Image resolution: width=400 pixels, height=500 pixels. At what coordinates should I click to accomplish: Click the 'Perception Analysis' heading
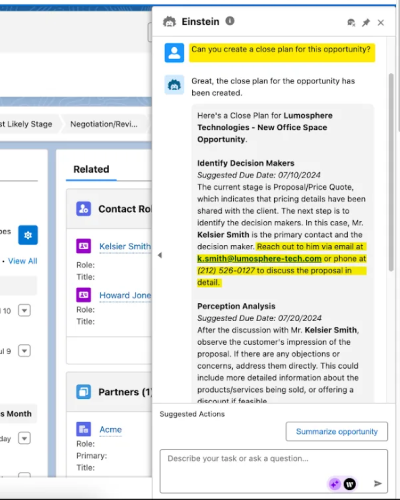[236, 306]
